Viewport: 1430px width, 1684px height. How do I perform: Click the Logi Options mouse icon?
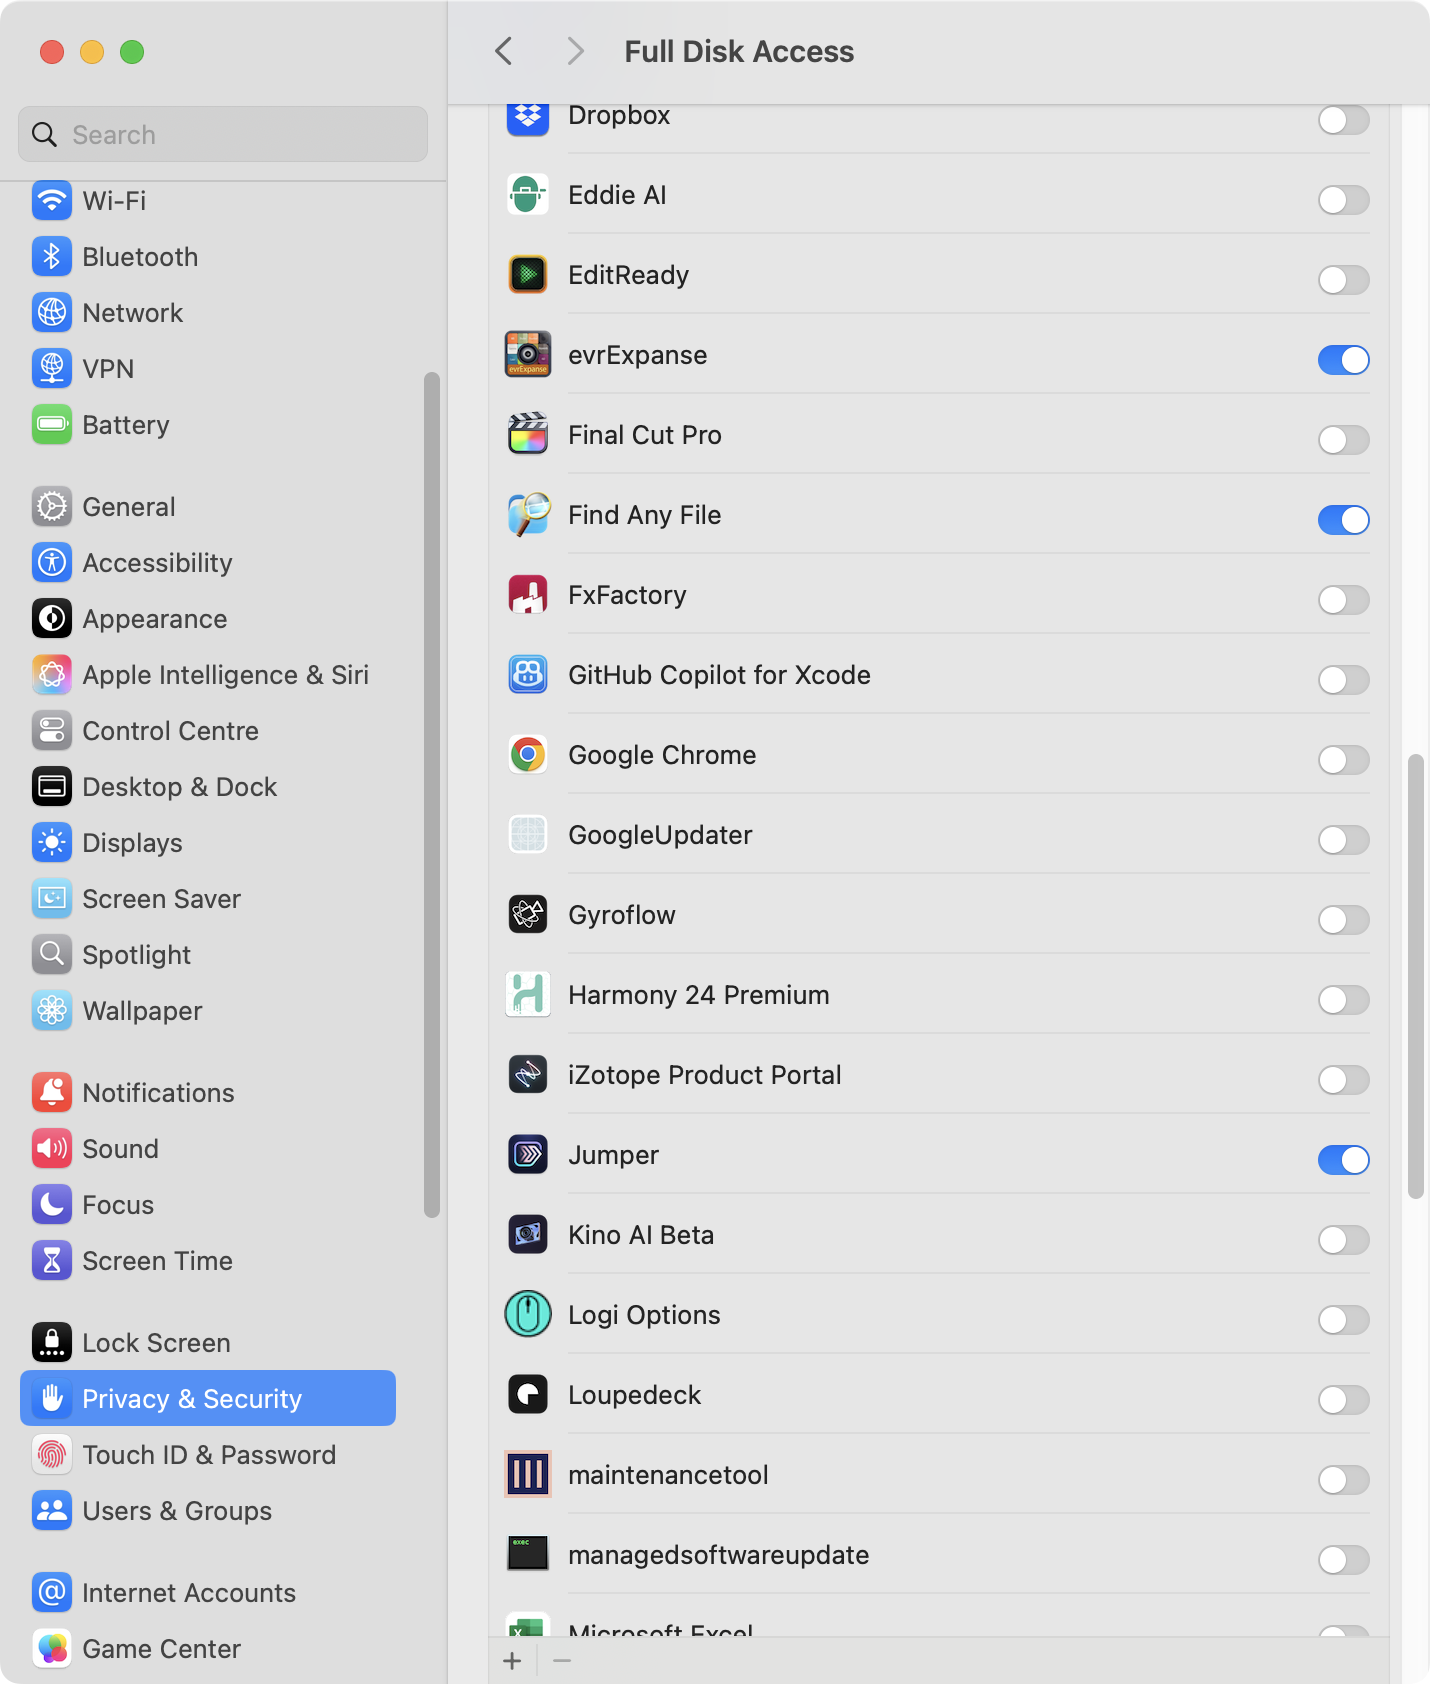click(528, 1314)
